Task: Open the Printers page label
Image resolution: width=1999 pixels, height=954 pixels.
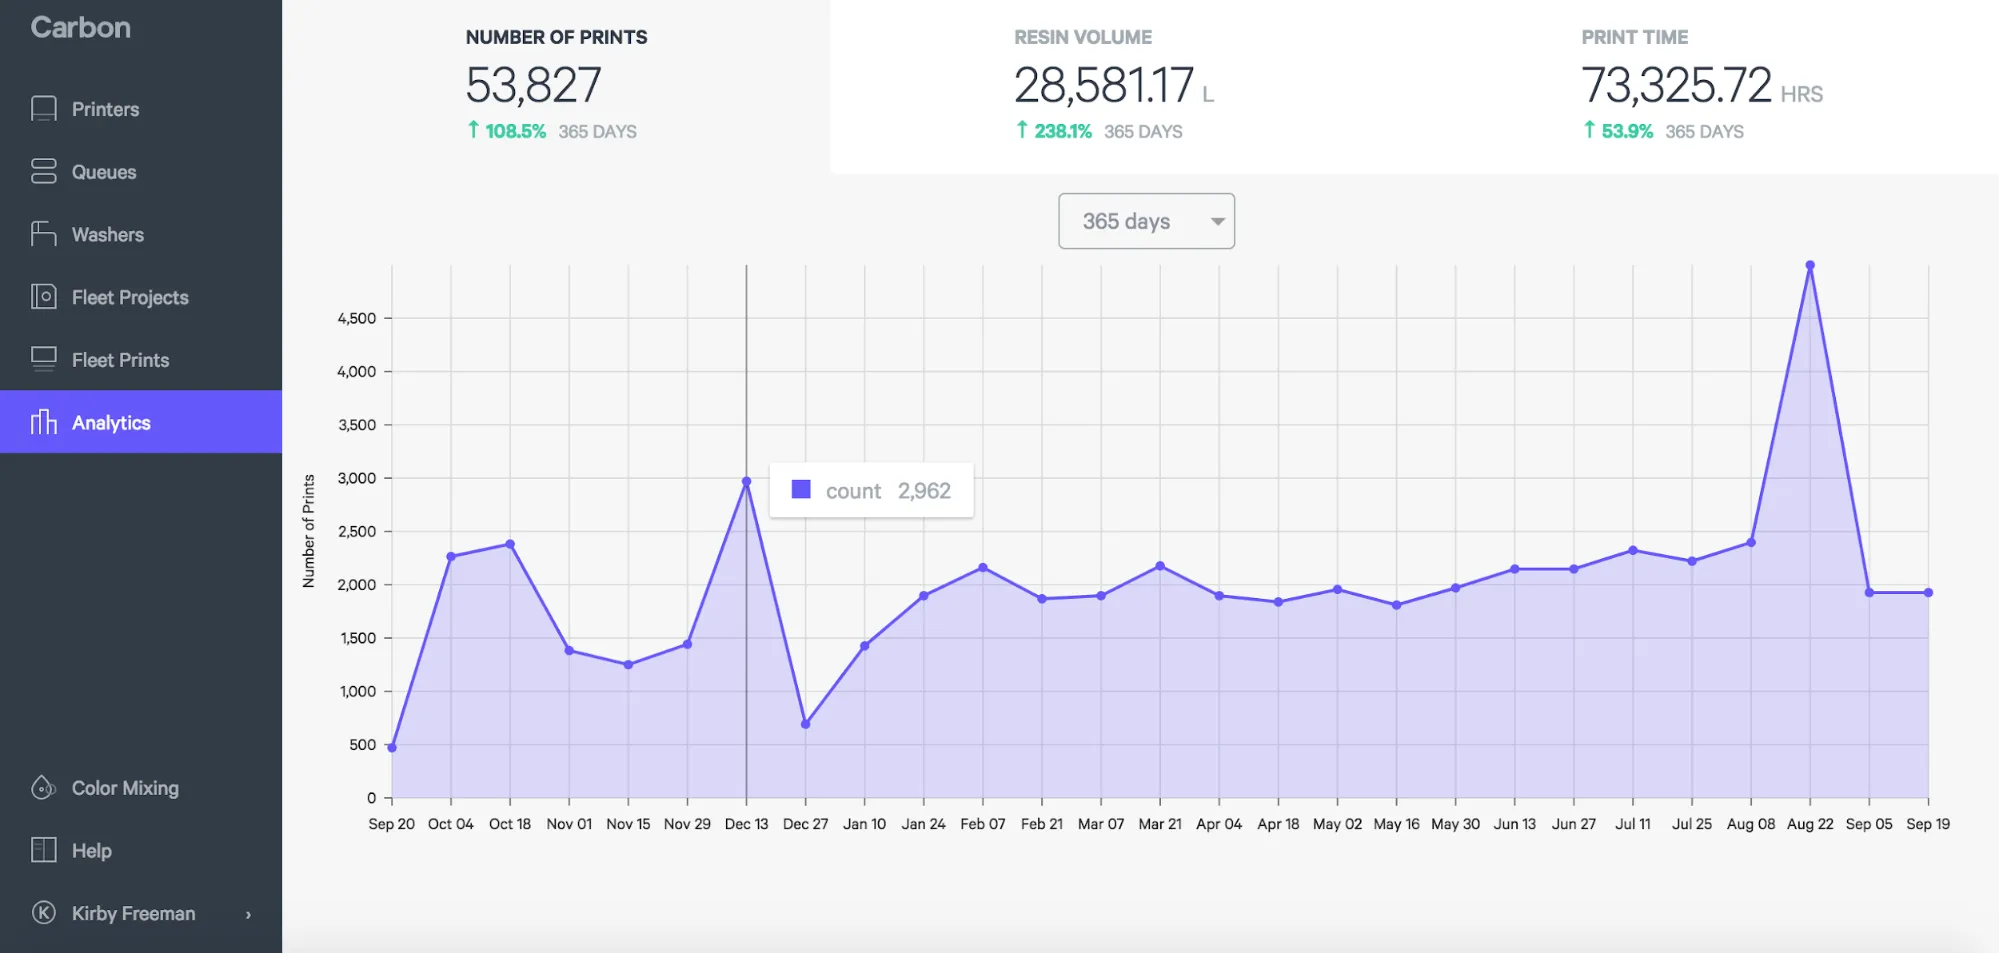Action: click(105, 109)
